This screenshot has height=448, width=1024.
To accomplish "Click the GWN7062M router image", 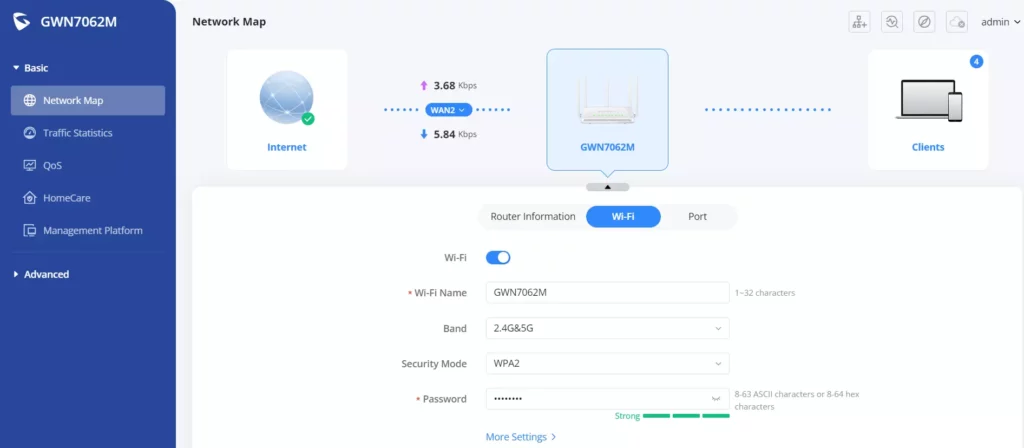I will 607,100.
